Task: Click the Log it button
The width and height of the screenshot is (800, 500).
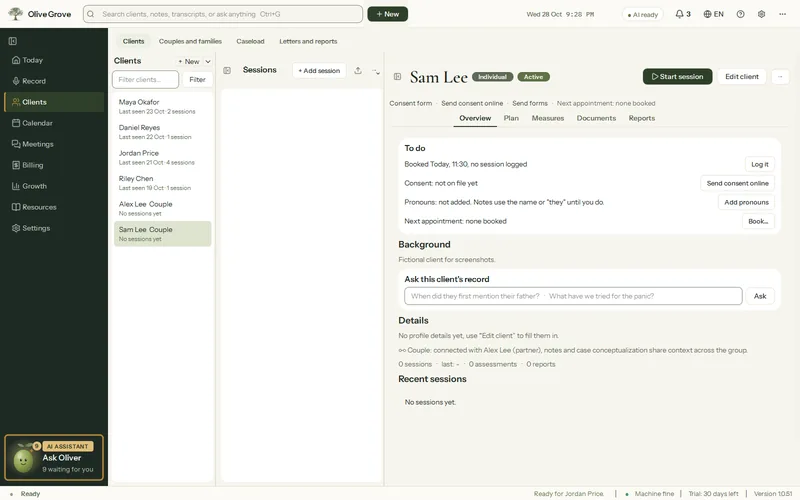Action: pos(760,164)
